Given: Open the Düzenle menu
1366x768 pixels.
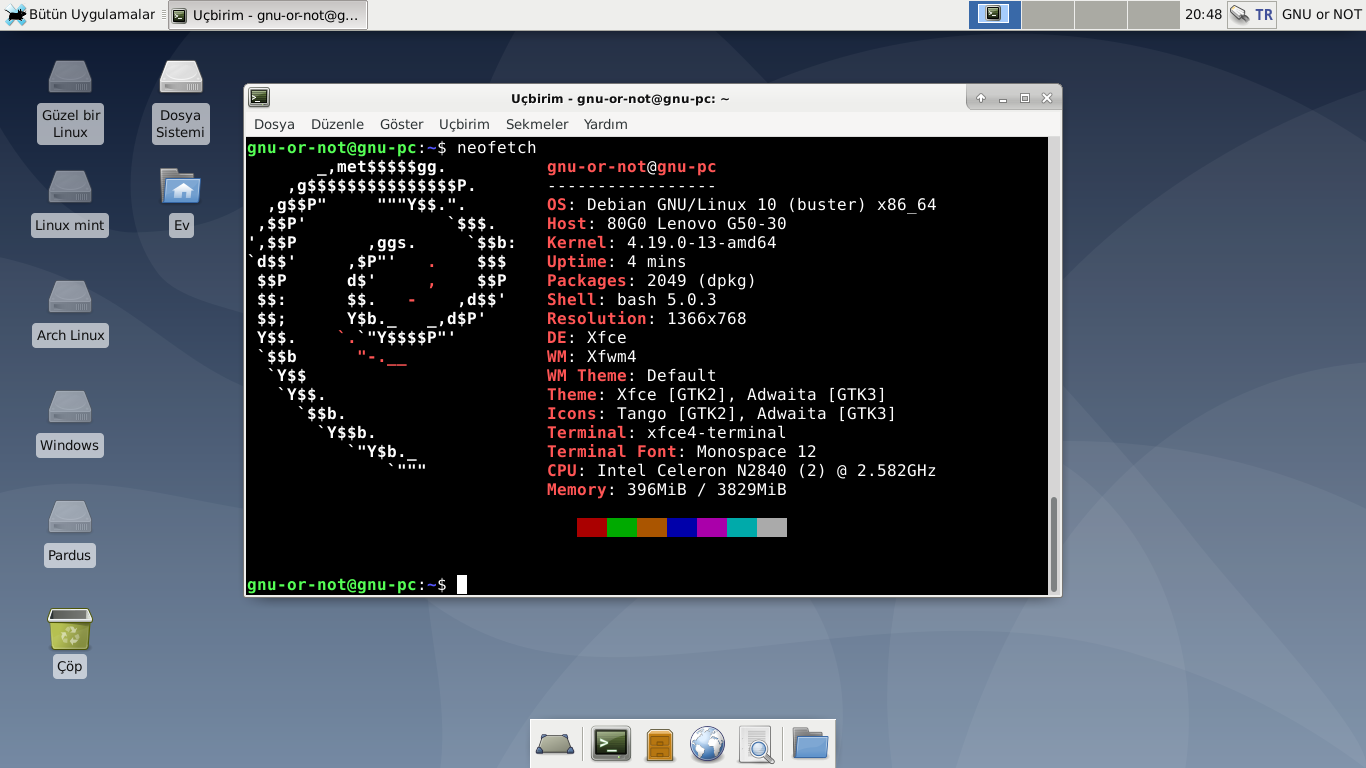Looking at the screenshot, I should [x=337, y=124].
